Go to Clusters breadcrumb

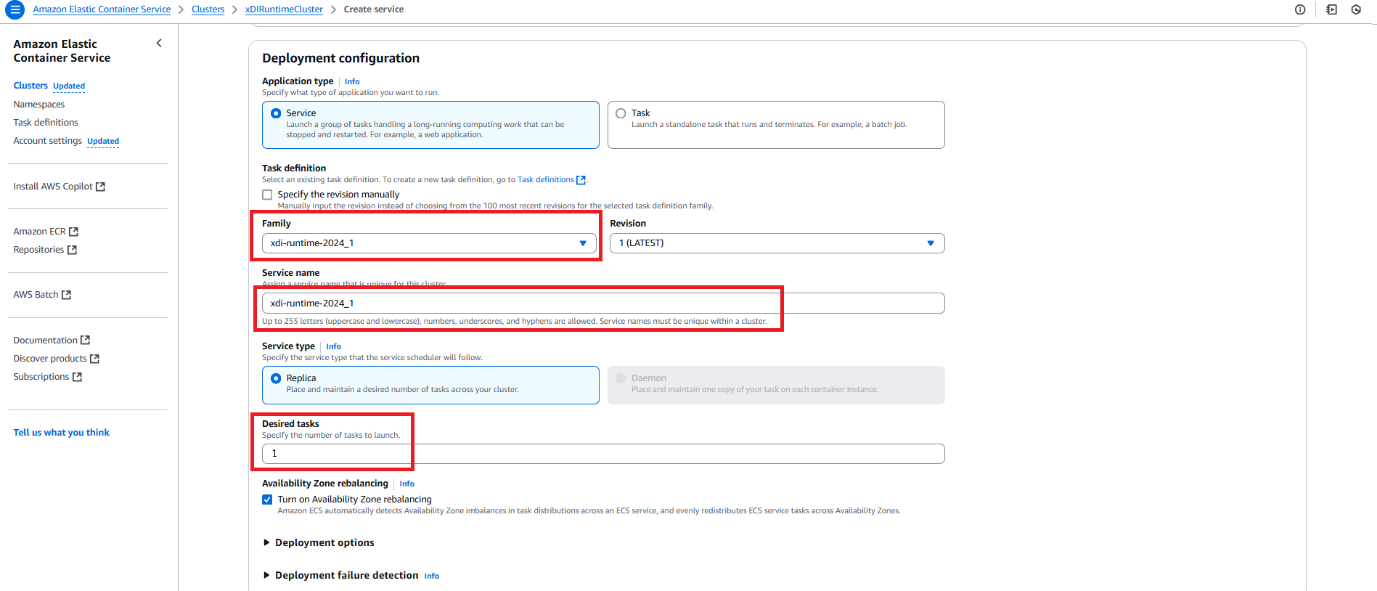[207, 9]
